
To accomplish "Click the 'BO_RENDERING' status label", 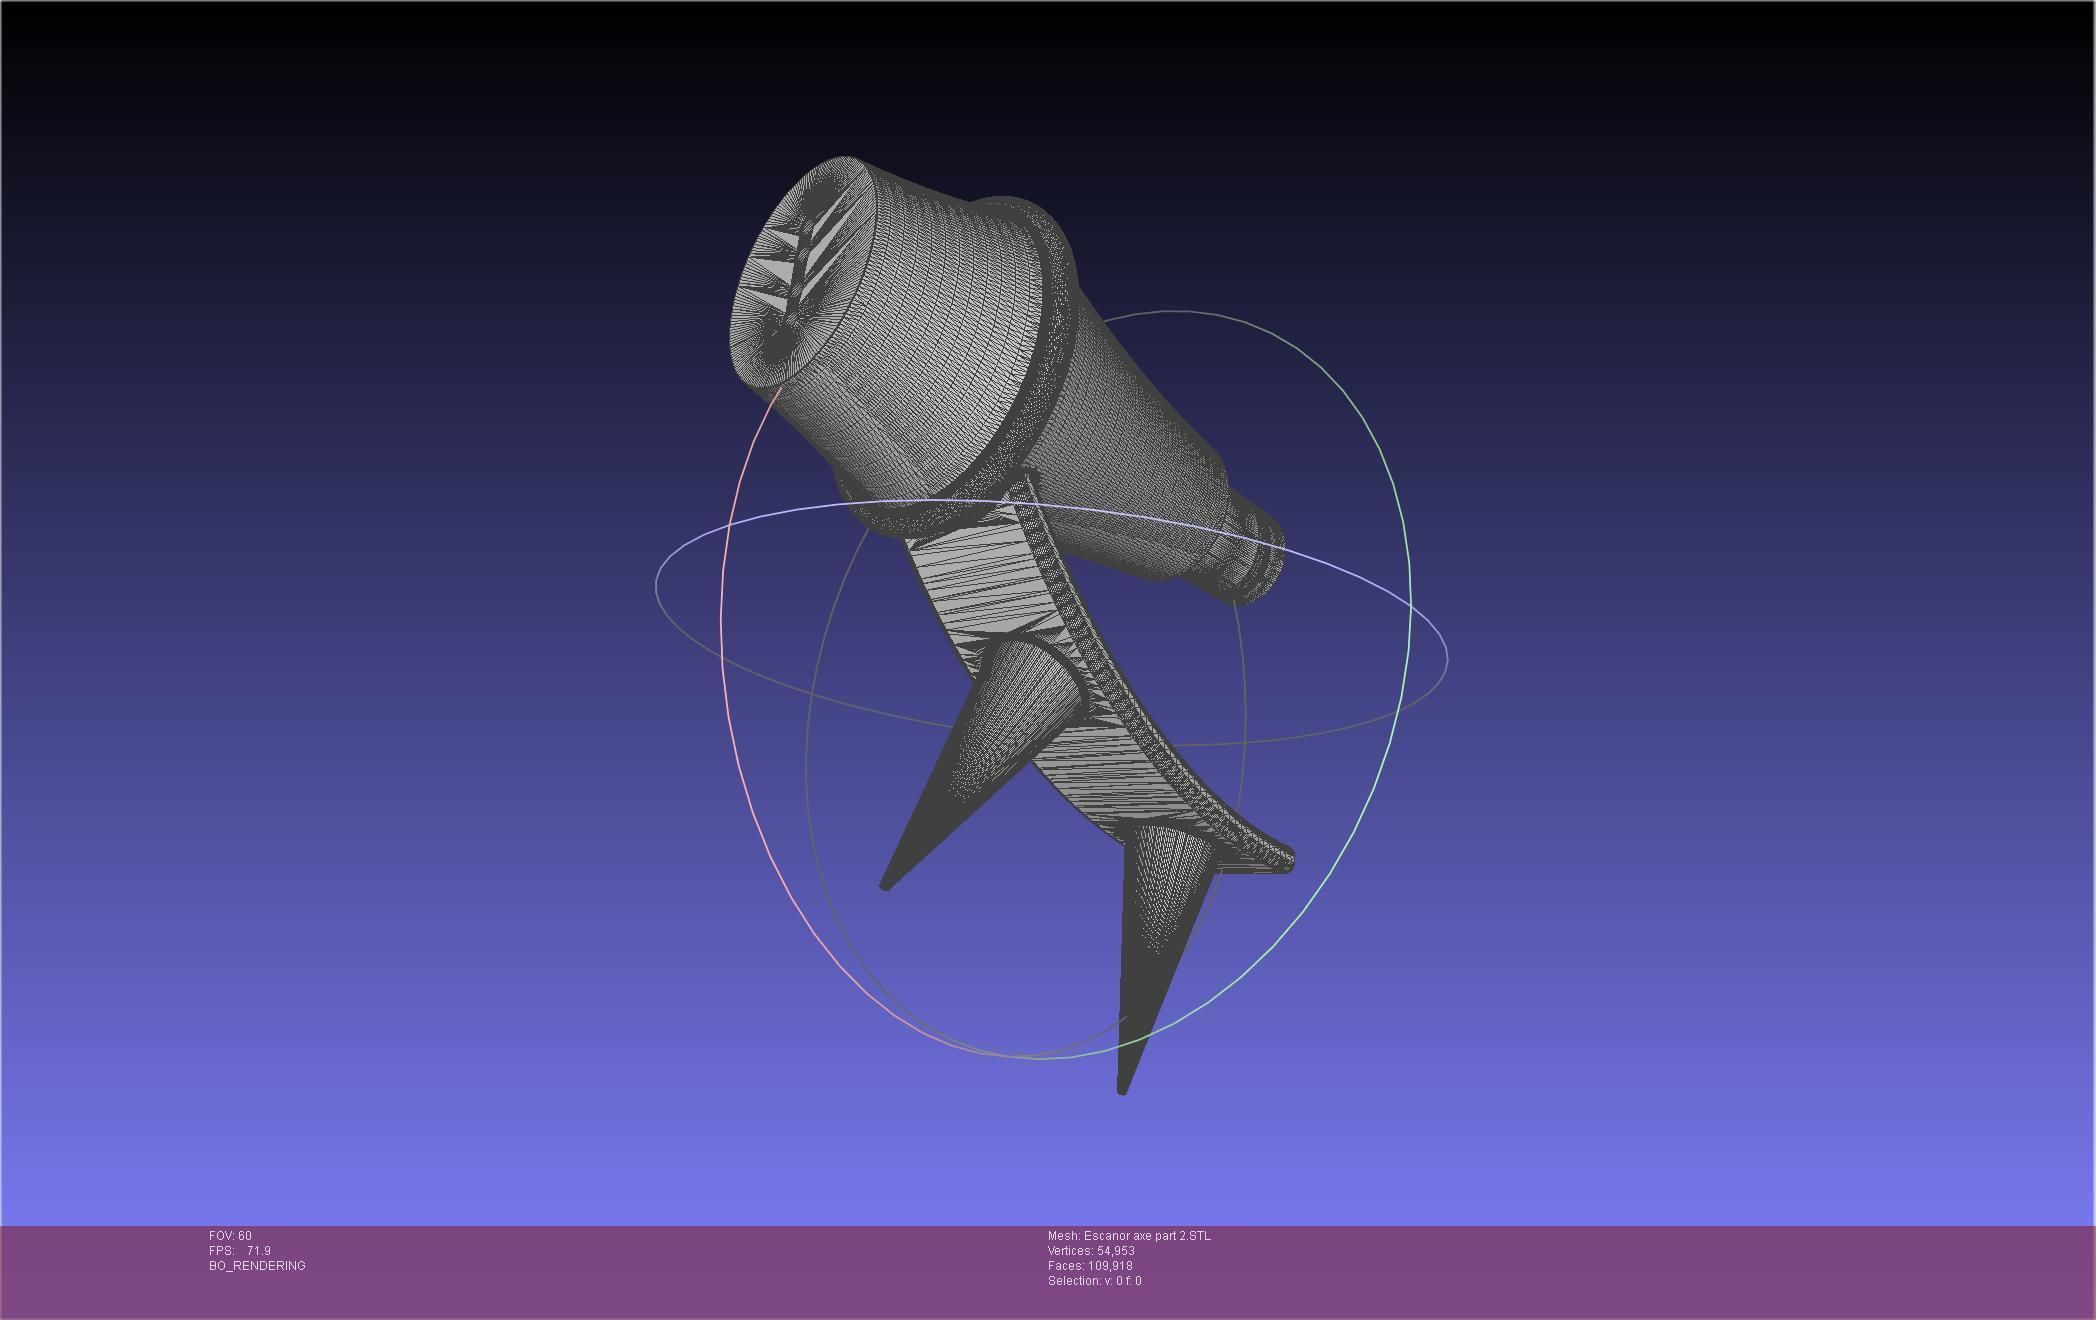I will click(257, 1266).
